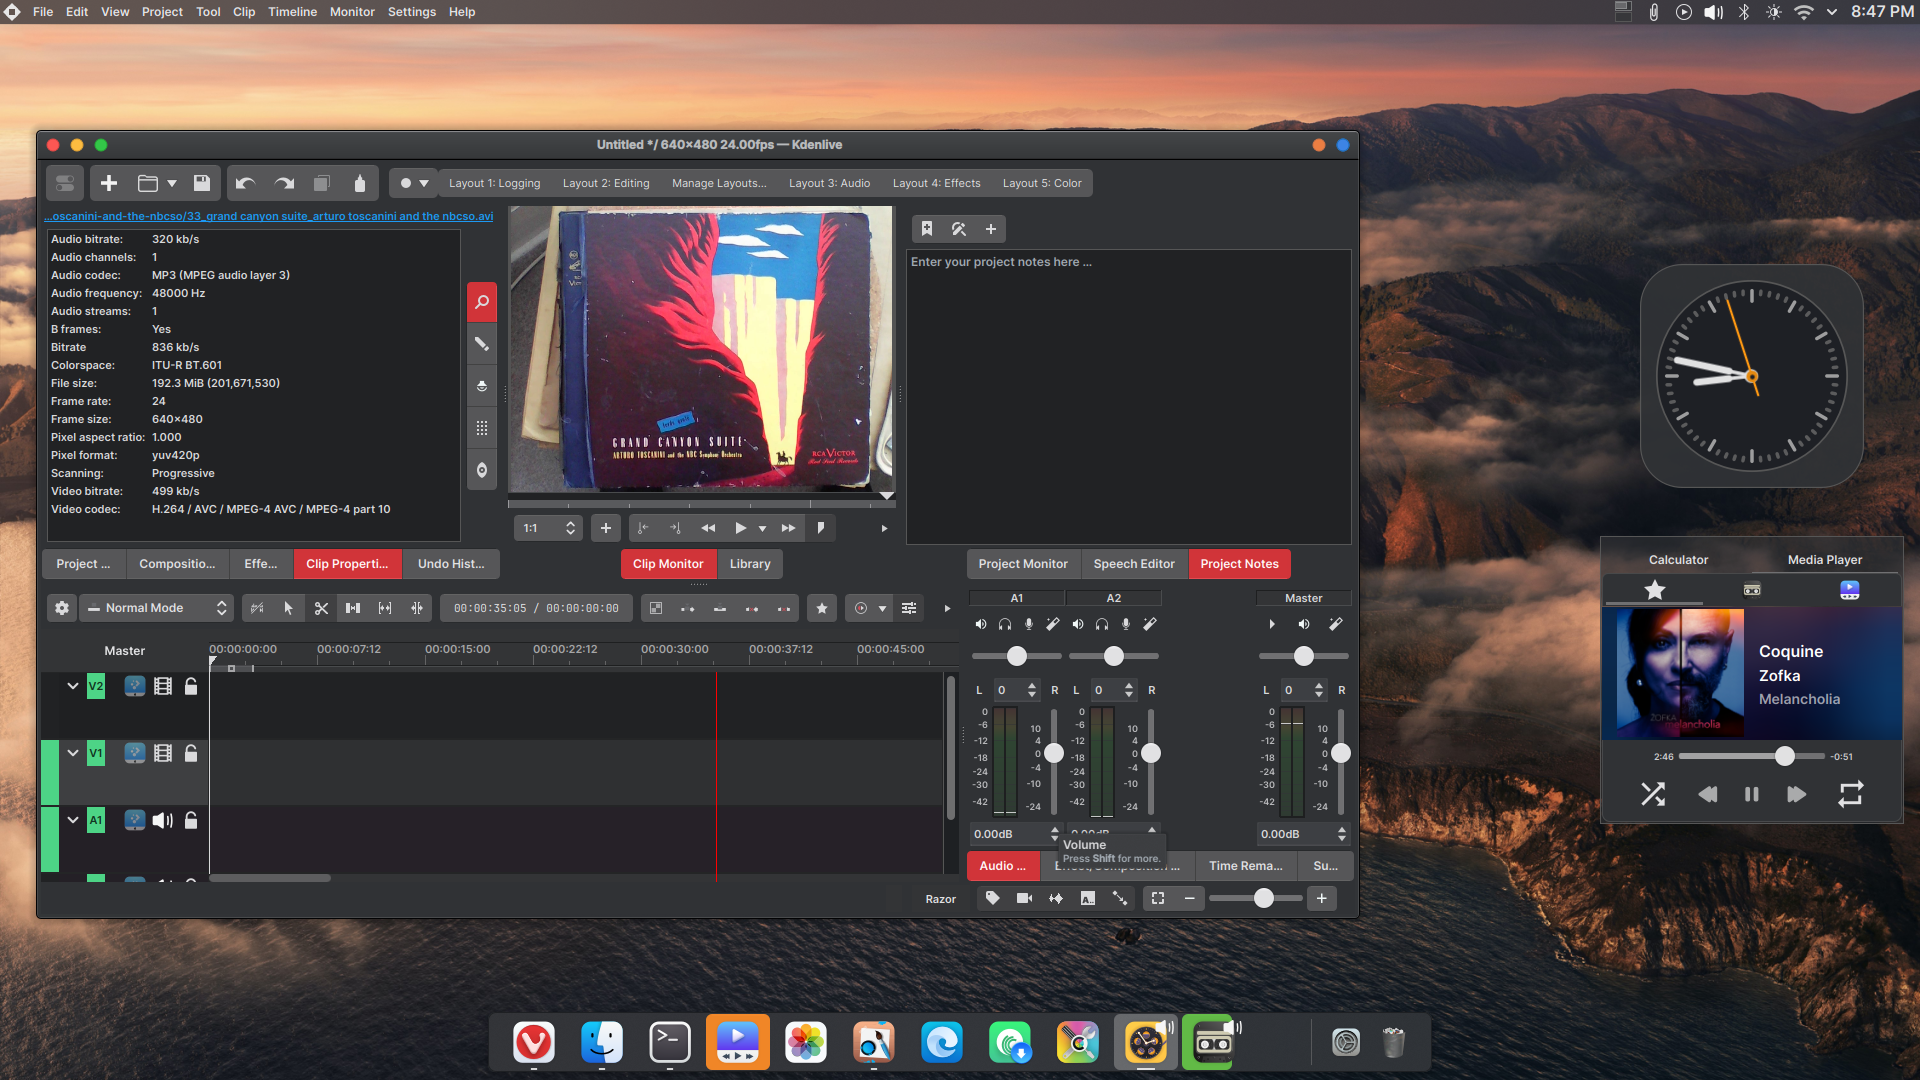The height and width of the screenshot is (1080, 1920).
Task: Toggle audio thumbnails waveform icon in status bar
Action: click(1056, 898)
